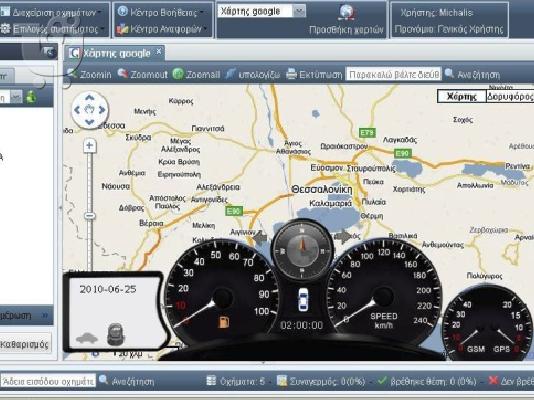Pan the map left with arrow
534x400 pixels.
77,110
